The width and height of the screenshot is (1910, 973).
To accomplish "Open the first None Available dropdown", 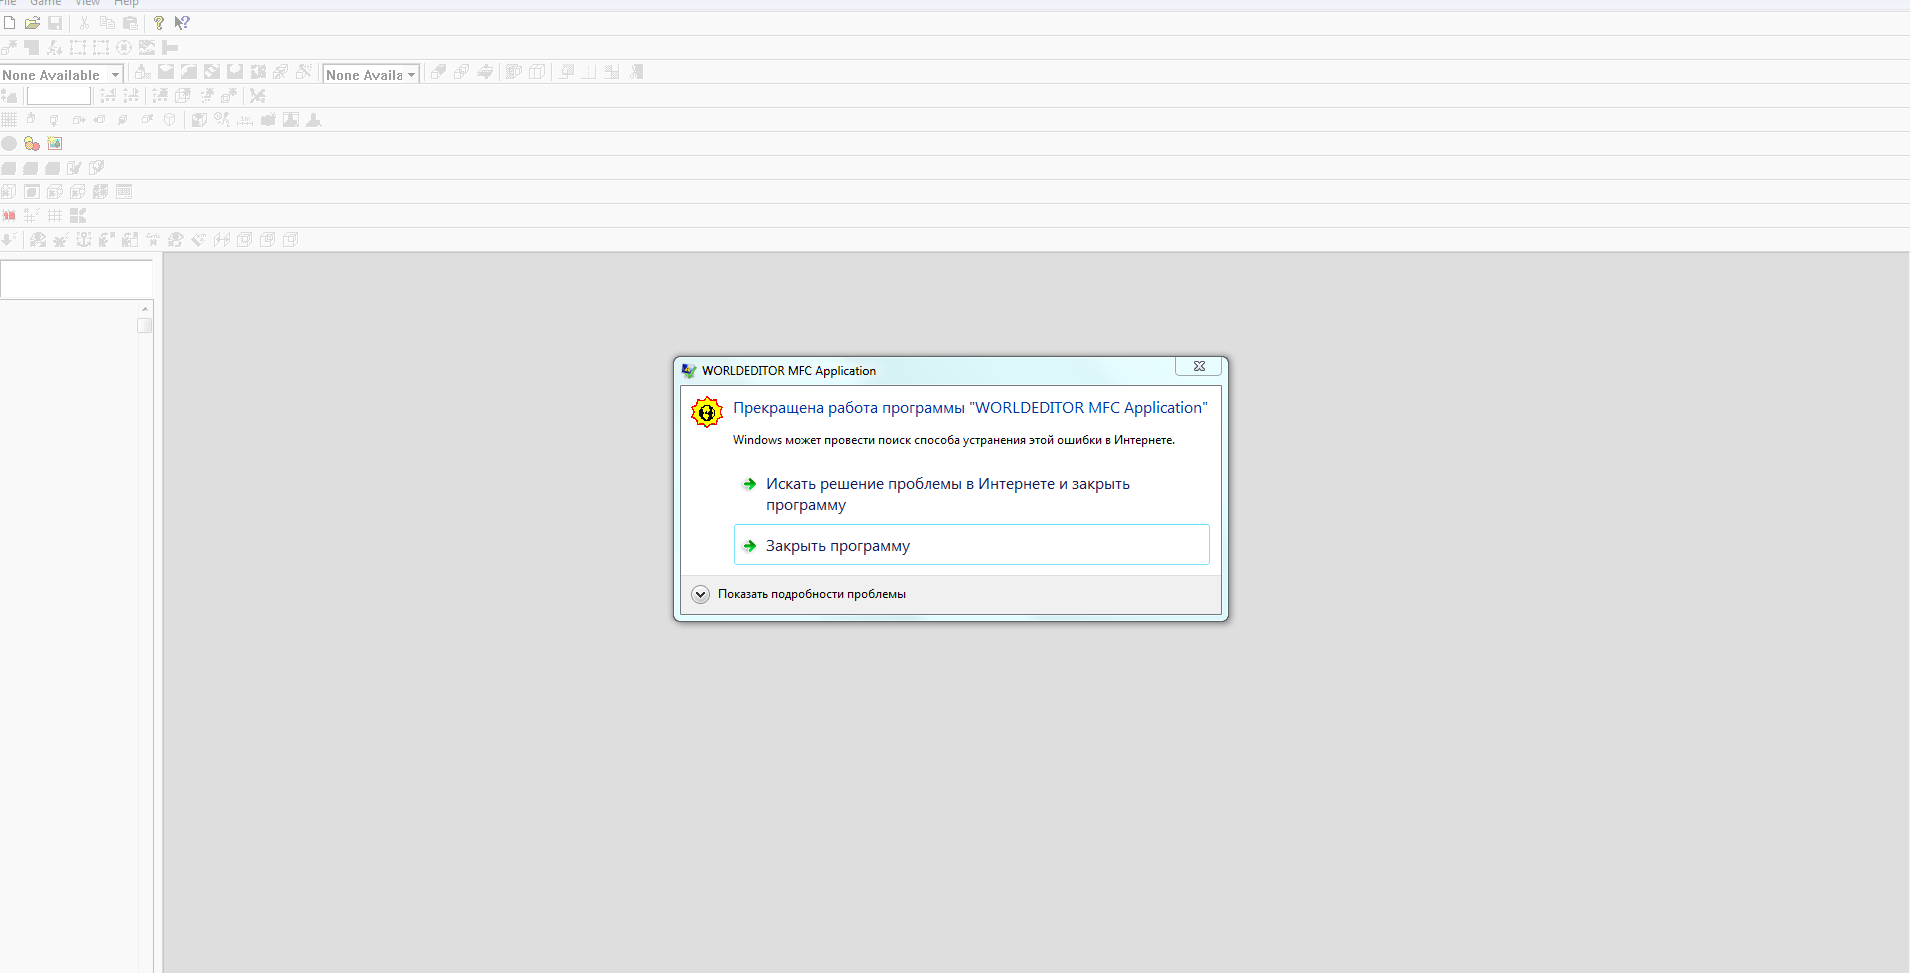I will coord(116,74).
